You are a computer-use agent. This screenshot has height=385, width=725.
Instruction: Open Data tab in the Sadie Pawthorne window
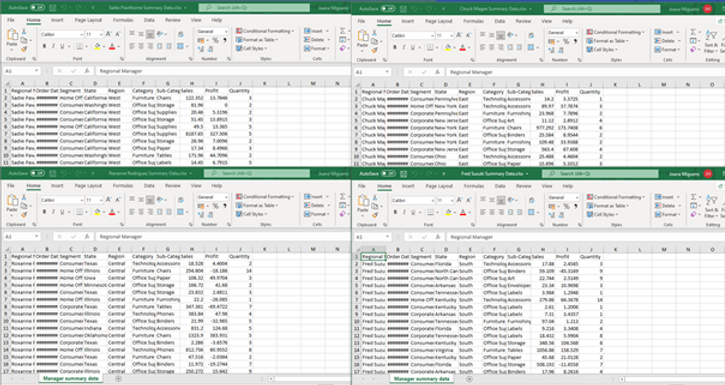[149, 20]
